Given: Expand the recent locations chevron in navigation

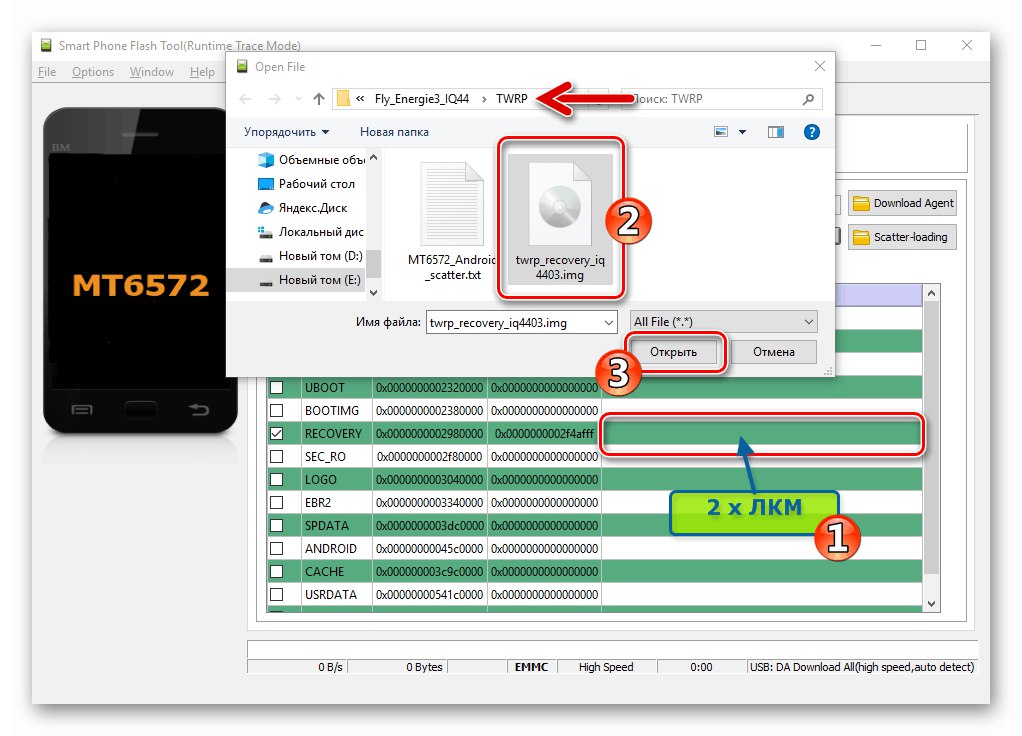Looking at the screenshot, I should (298, 99).
